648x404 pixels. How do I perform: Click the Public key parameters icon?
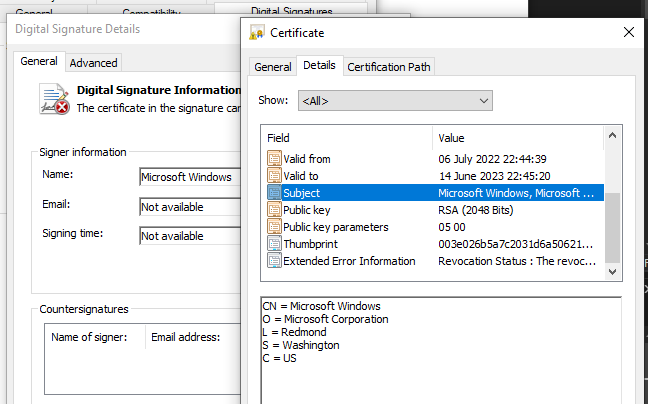click(274, 226)
